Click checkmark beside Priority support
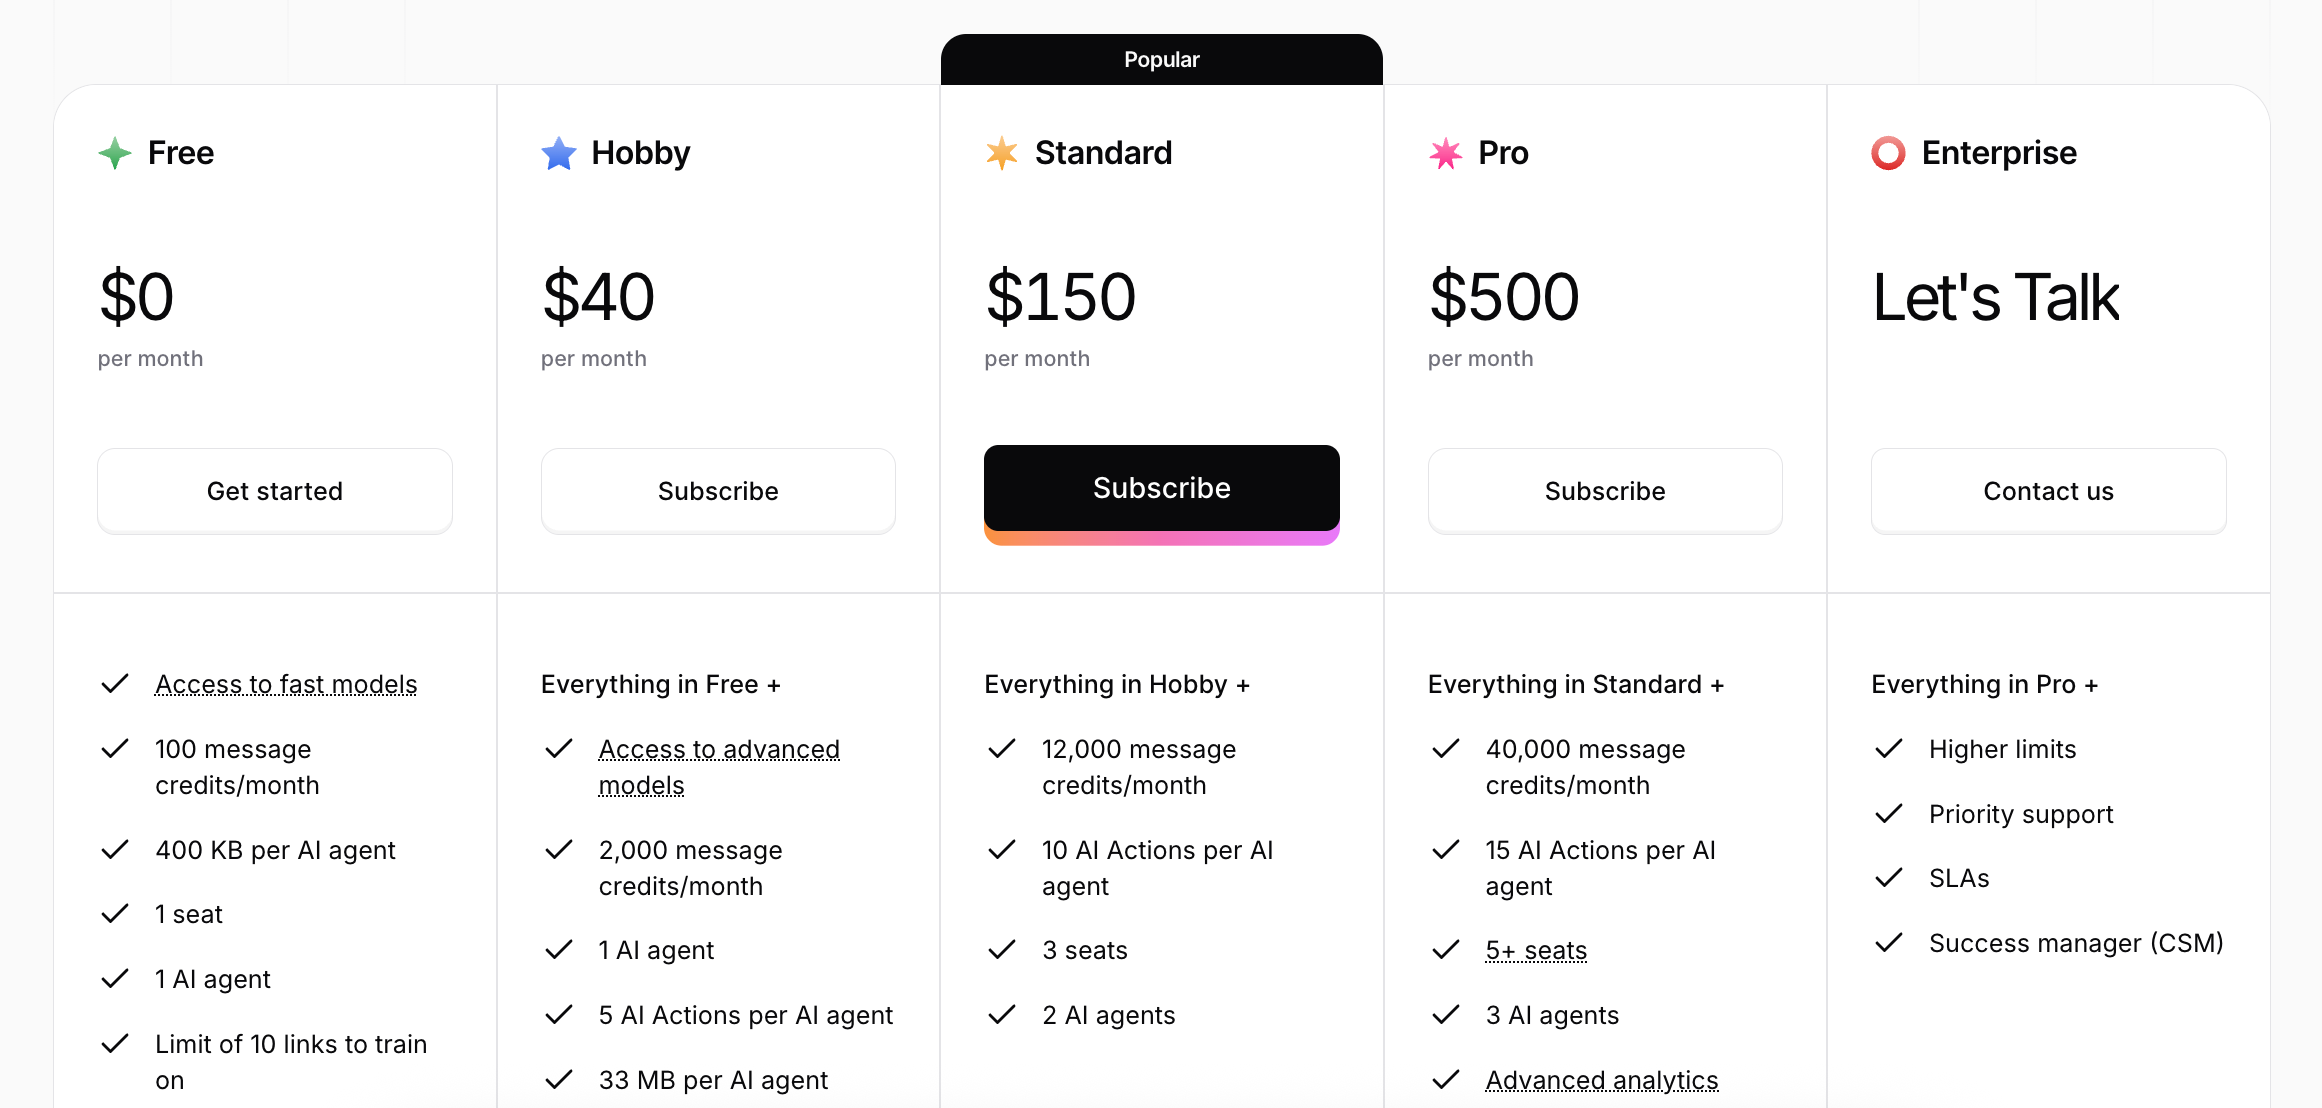Viewport: 2322px width, 1108px height. coord(1889,814)
